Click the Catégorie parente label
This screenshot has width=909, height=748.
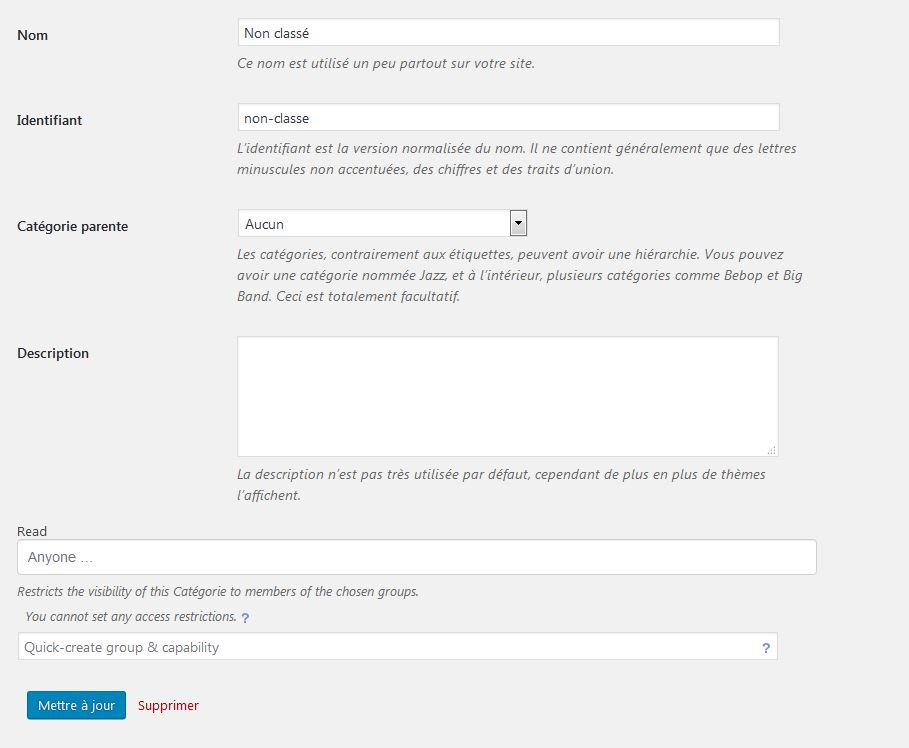[72, 226]
